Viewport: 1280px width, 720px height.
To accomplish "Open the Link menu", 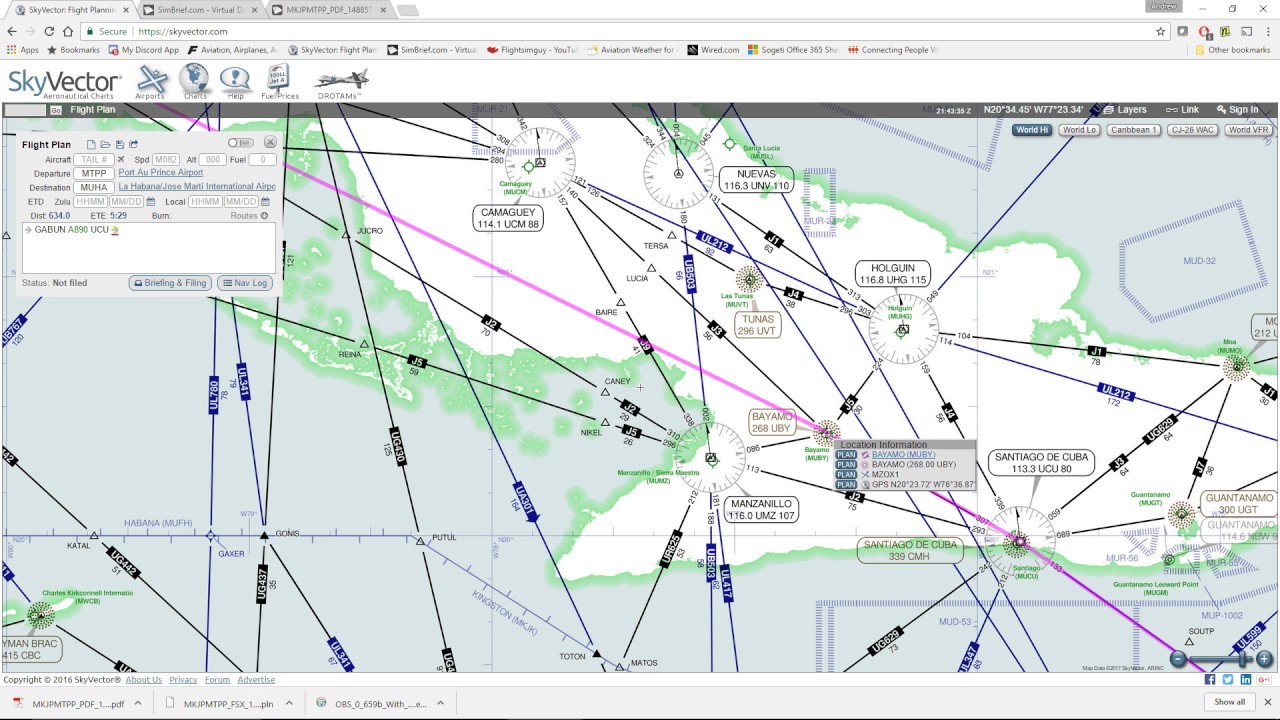I will click(1182, 110).
